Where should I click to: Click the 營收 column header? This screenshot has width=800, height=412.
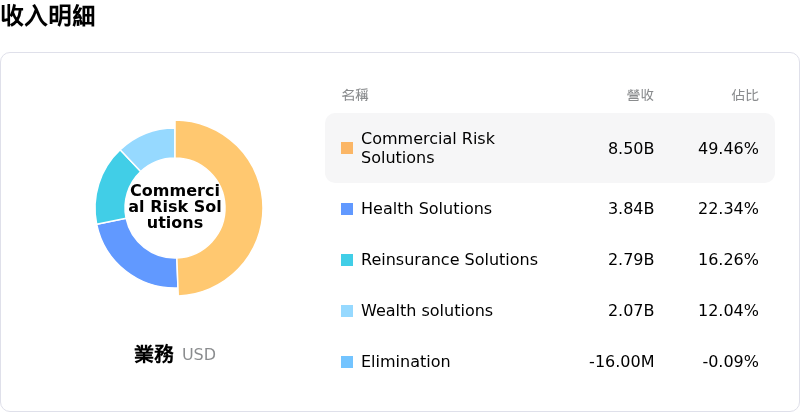640,95
